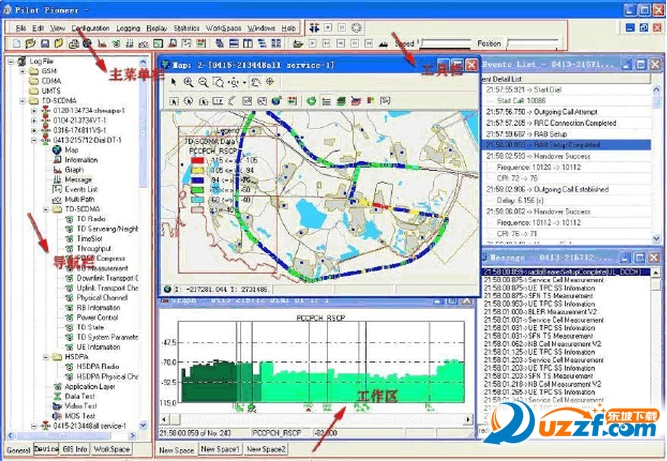Click the globe icon in Map second toolbar
The image size is (667, 461).
276,101
